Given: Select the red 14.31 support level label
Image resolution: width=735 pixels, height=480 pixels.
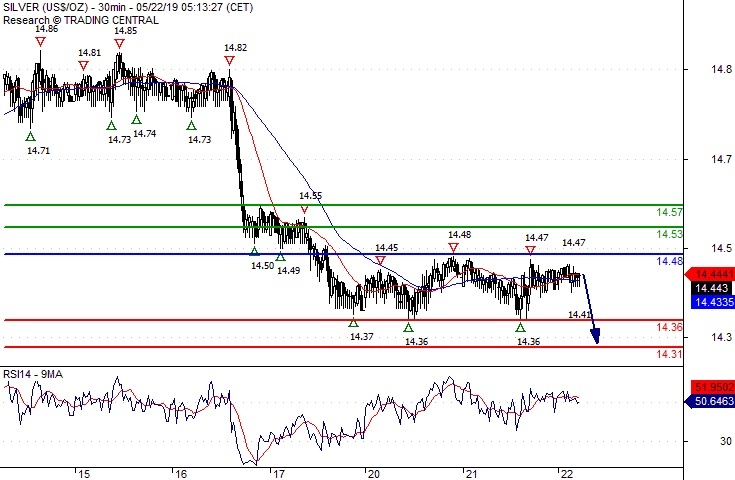Looking at the screenshot, I should pyautogui.click(x=669, y=354).
